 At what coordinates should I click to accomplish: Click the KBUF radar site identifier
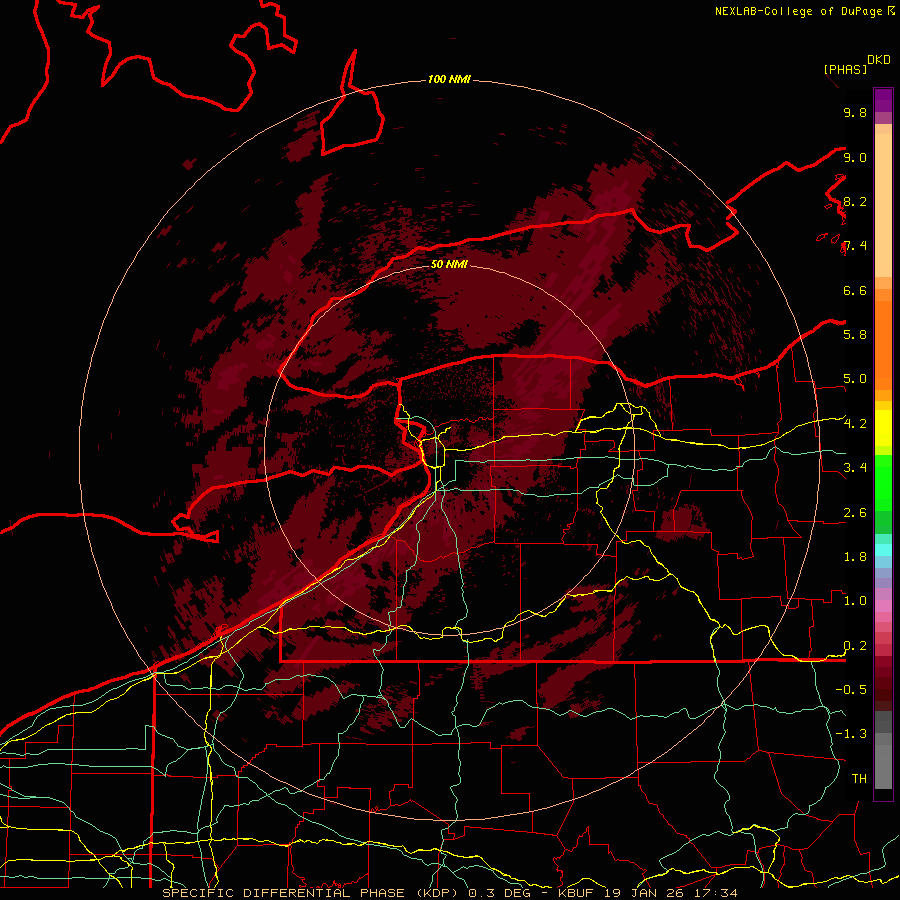coord(577,893)
